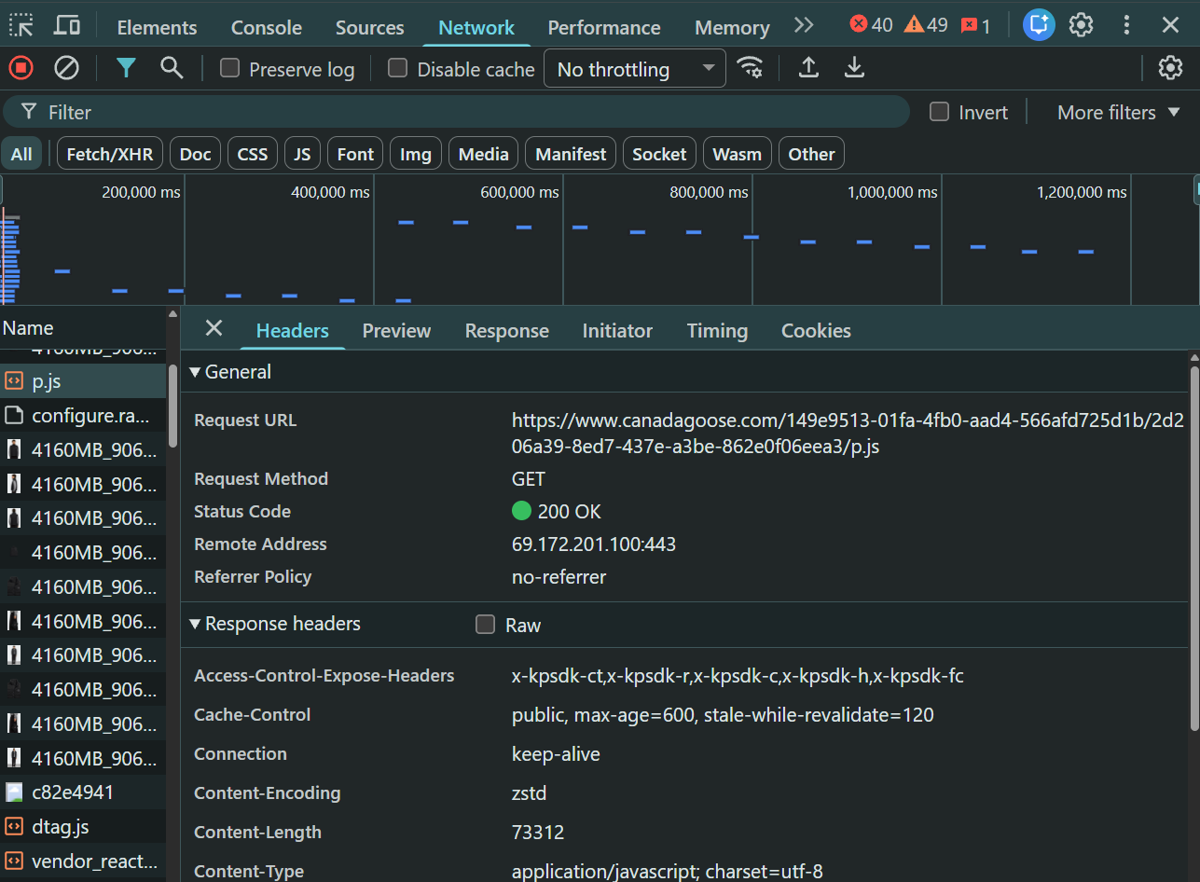Filter requests by Font type

[355, 154]
